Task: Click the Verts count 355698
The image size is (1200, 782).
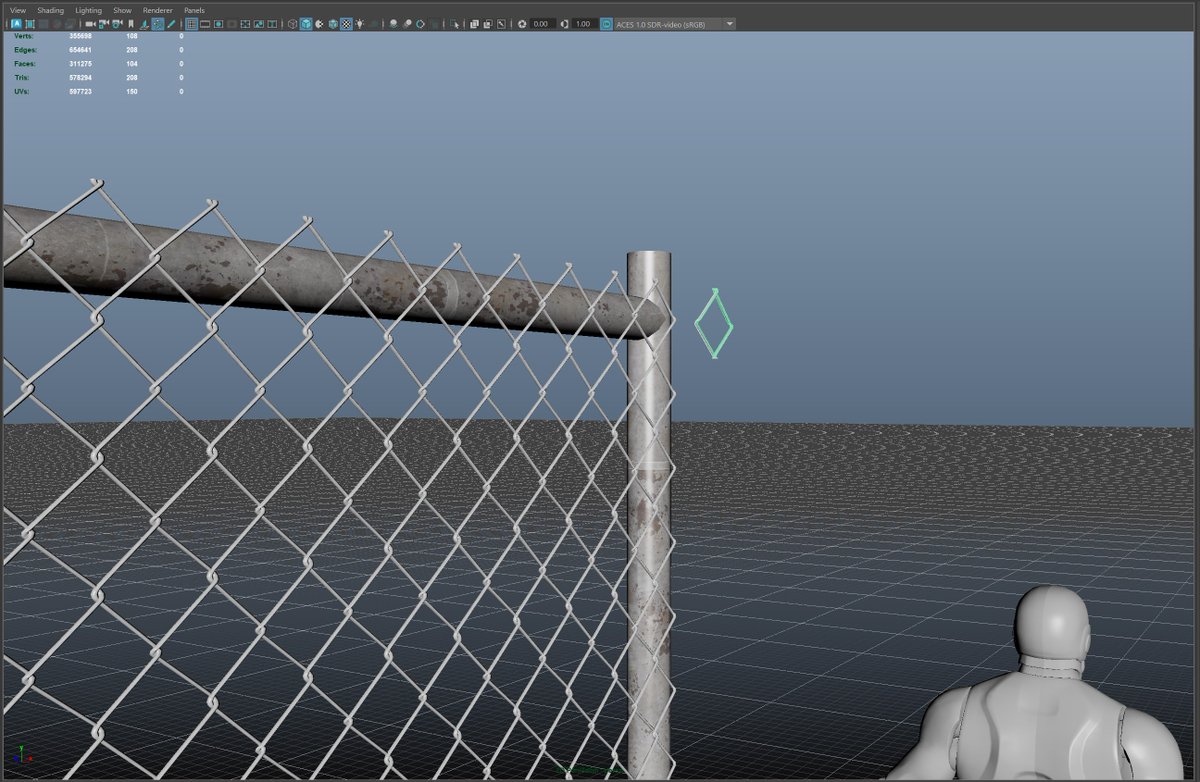Action: [x=79, y=35]
